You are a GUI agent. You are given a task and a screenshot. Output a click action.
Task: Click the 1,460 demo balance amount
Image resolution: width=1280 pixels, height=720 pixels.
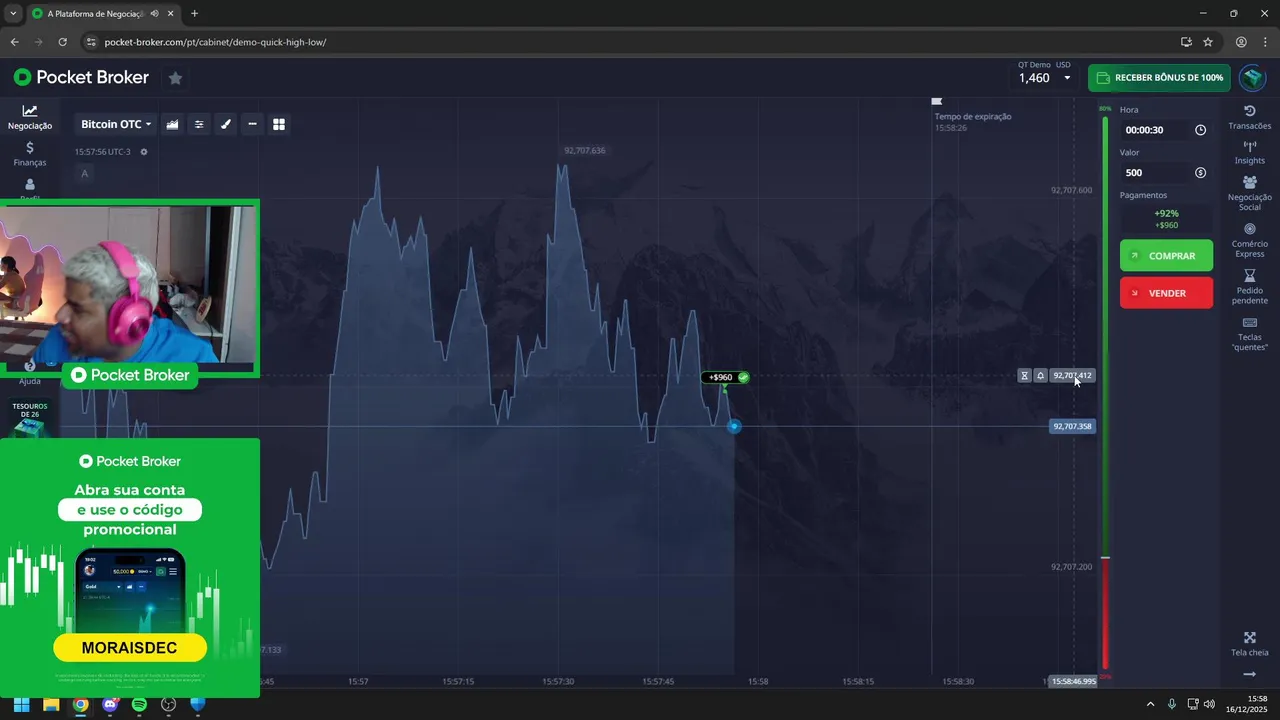point(1034,78)
